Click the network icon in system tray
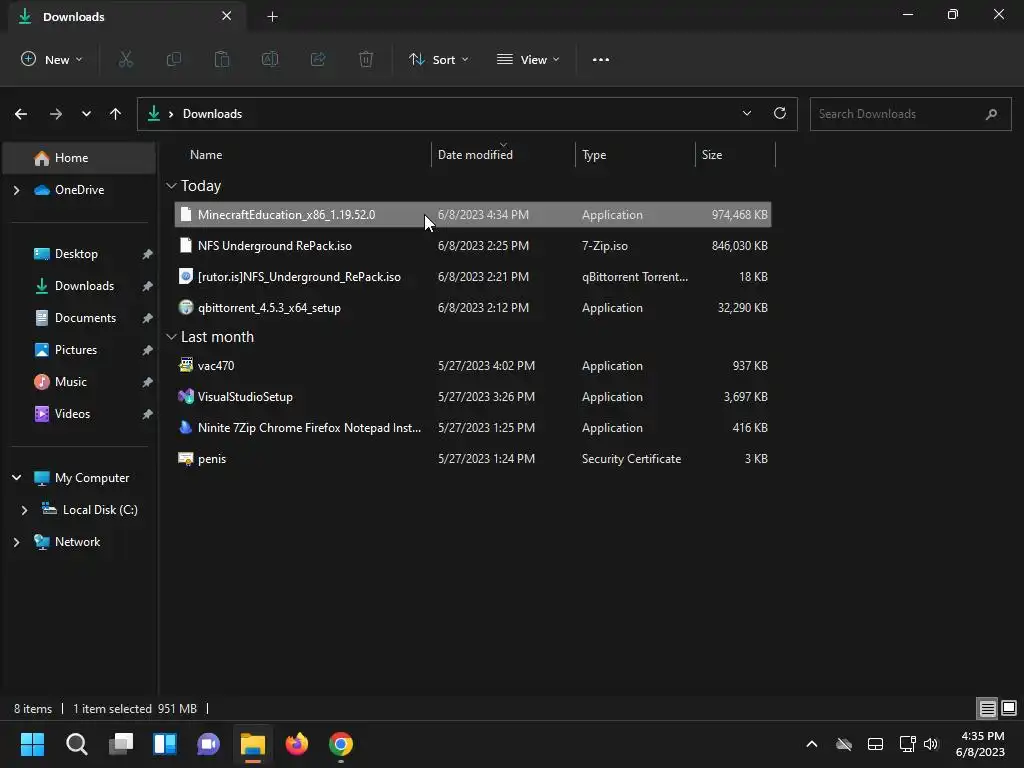The image size is (1024, 768). (x=907, y=744)
